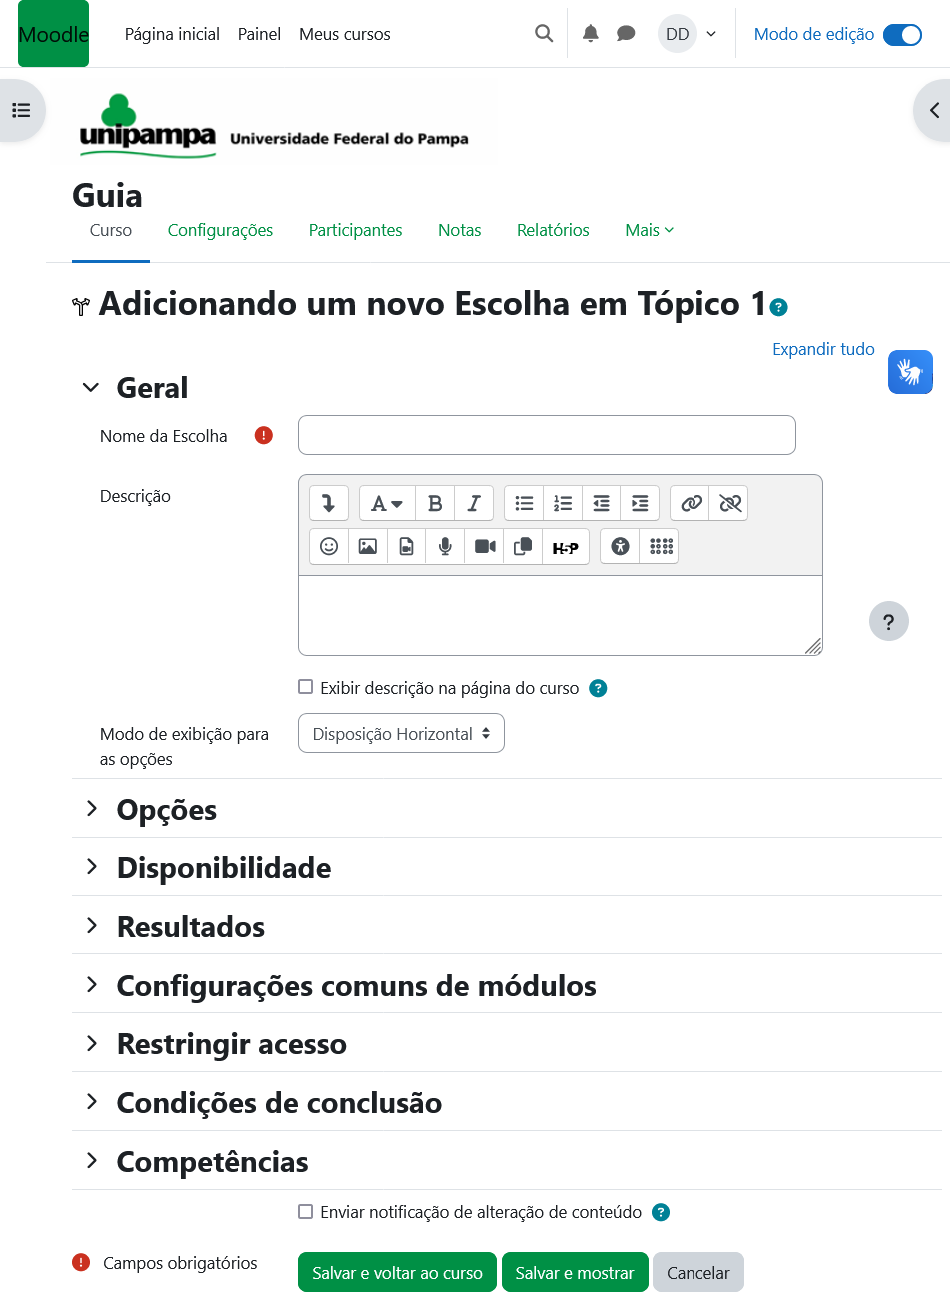Click the record video camera icon

pyautogui.click(x=485, y=547)
